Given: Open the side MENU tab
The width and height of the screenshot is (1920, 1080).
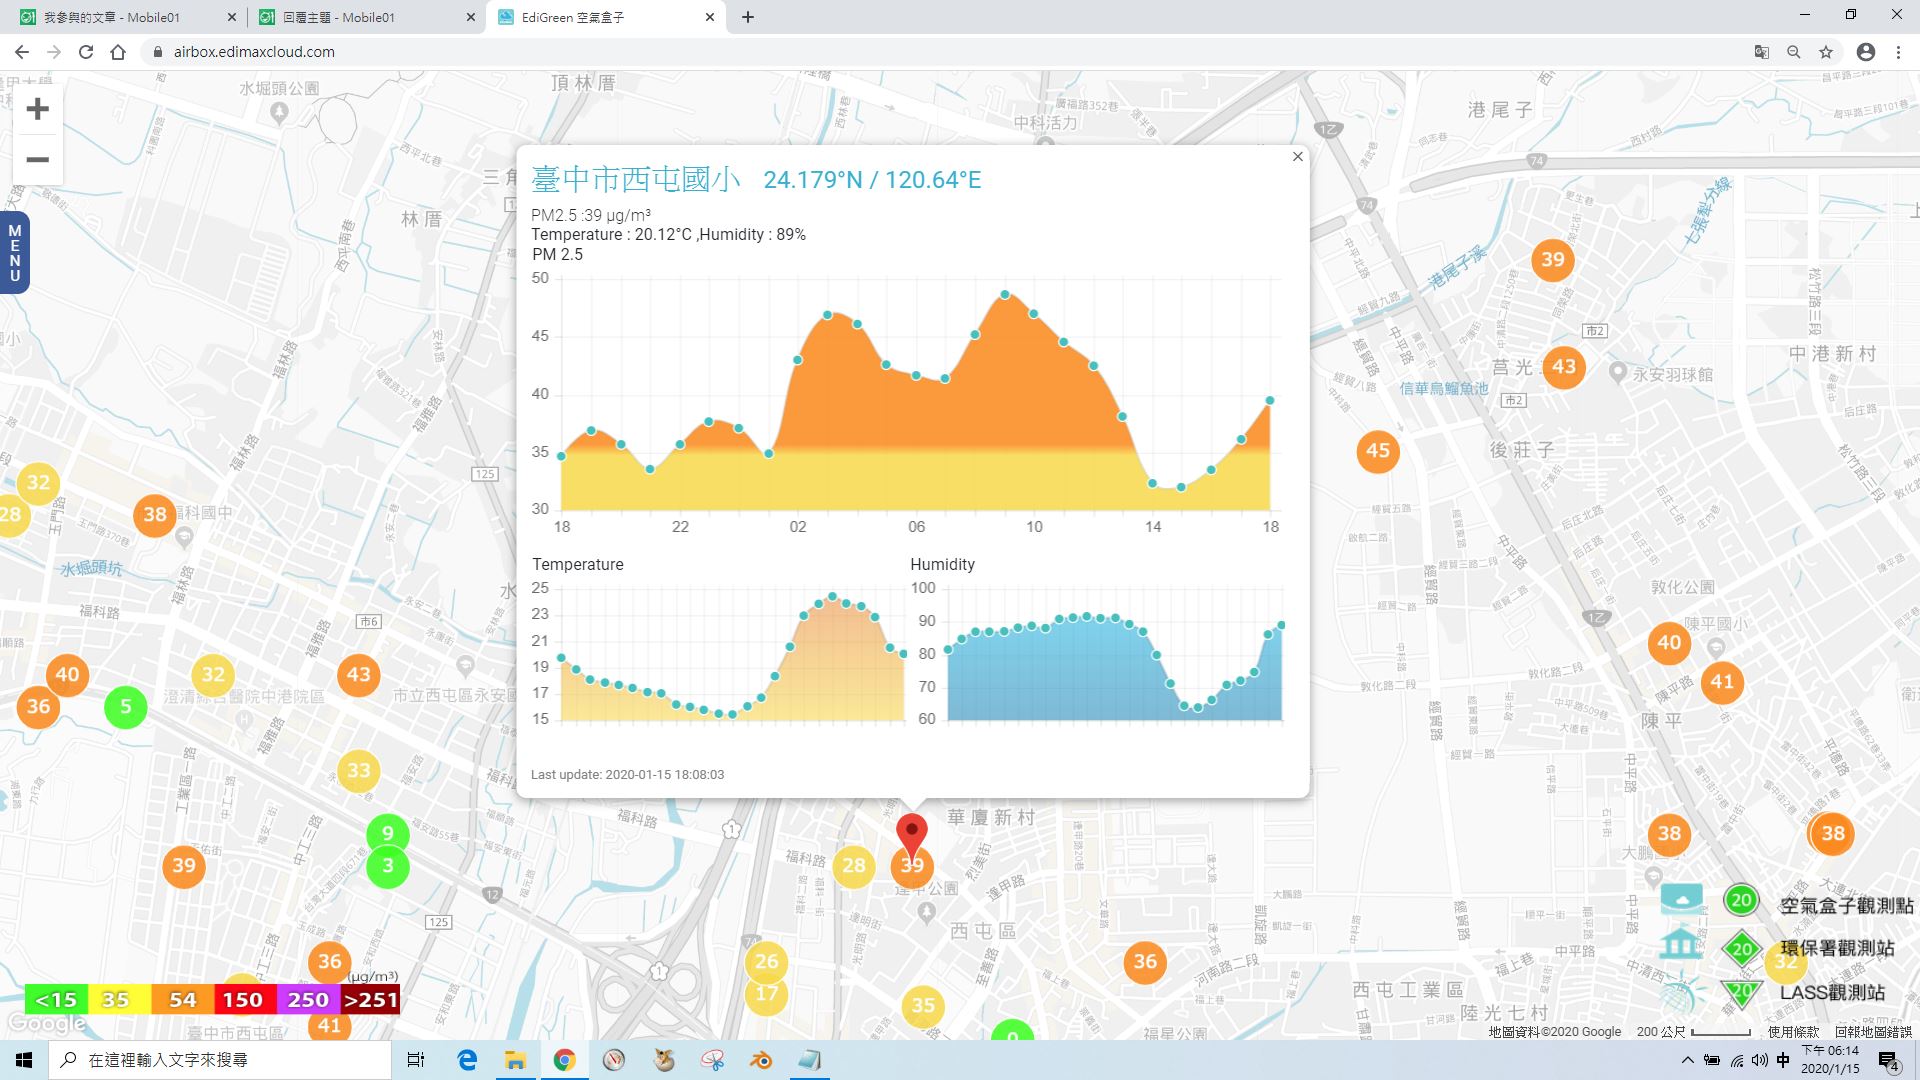Looking at the screenshot, I should [14, 253].
